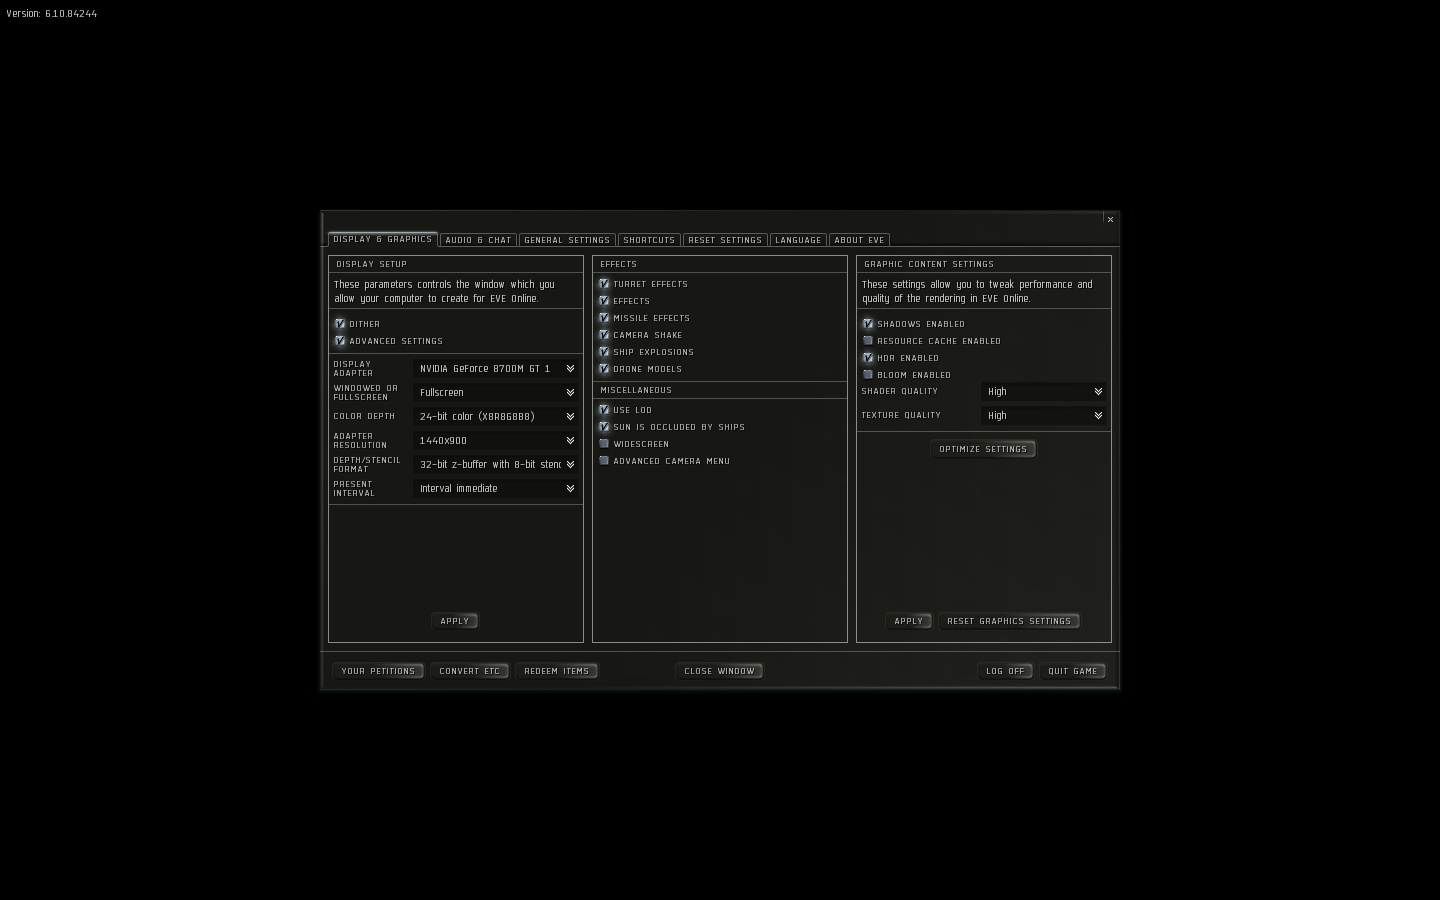Open the Display Adapter dropdown
Viewport: 1440px width, 900px height.
(496, 369)
